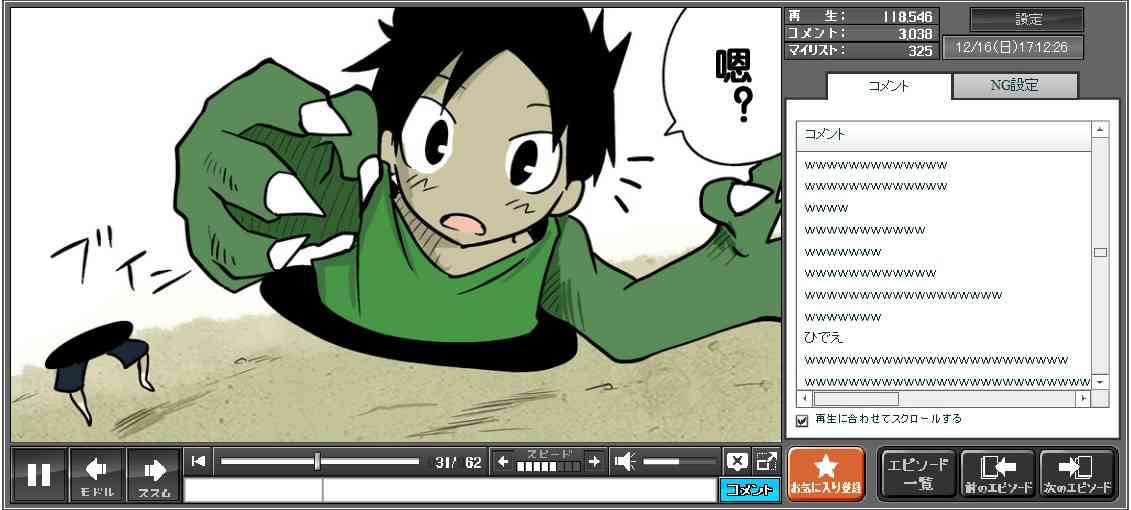Mute audio via the speaker icon
The width and height of the screenshot is (1131, 510).
625,461
